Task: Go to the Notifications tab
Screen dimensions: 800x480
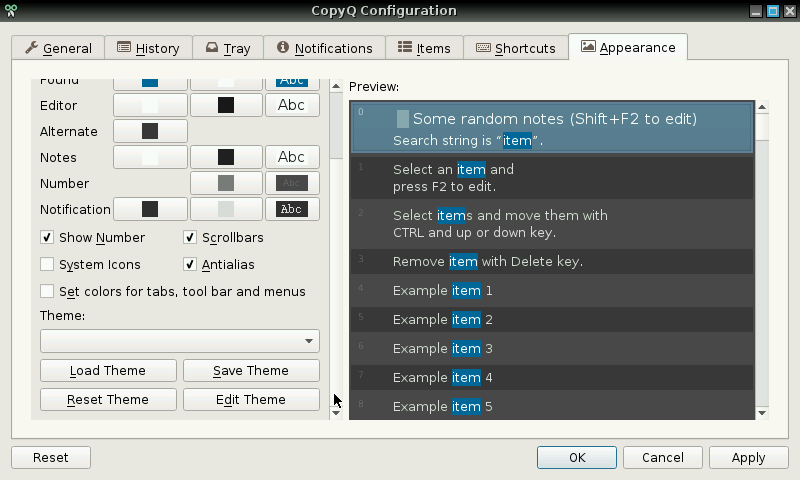Action: 324,48
